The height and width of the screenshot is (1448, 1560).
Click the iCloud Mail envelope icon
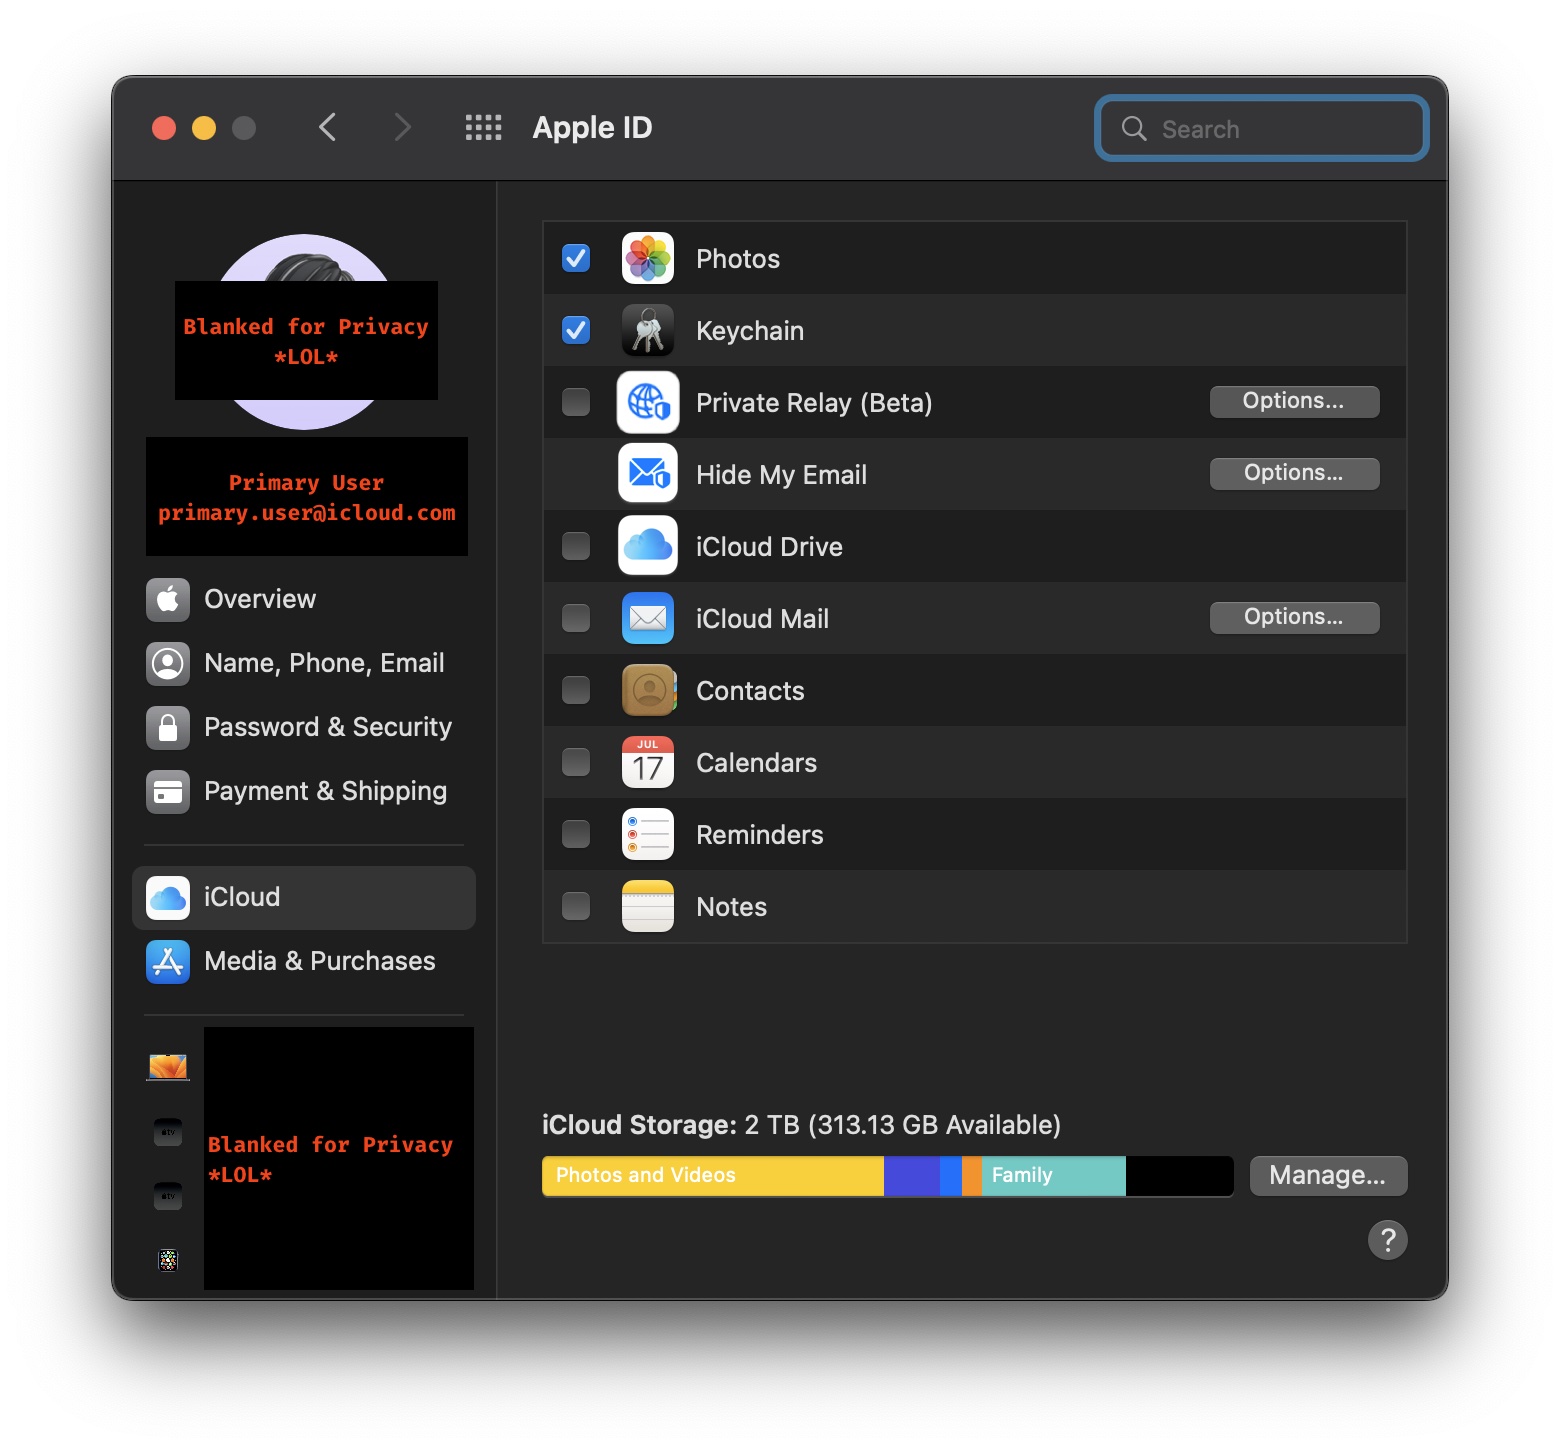648,618
